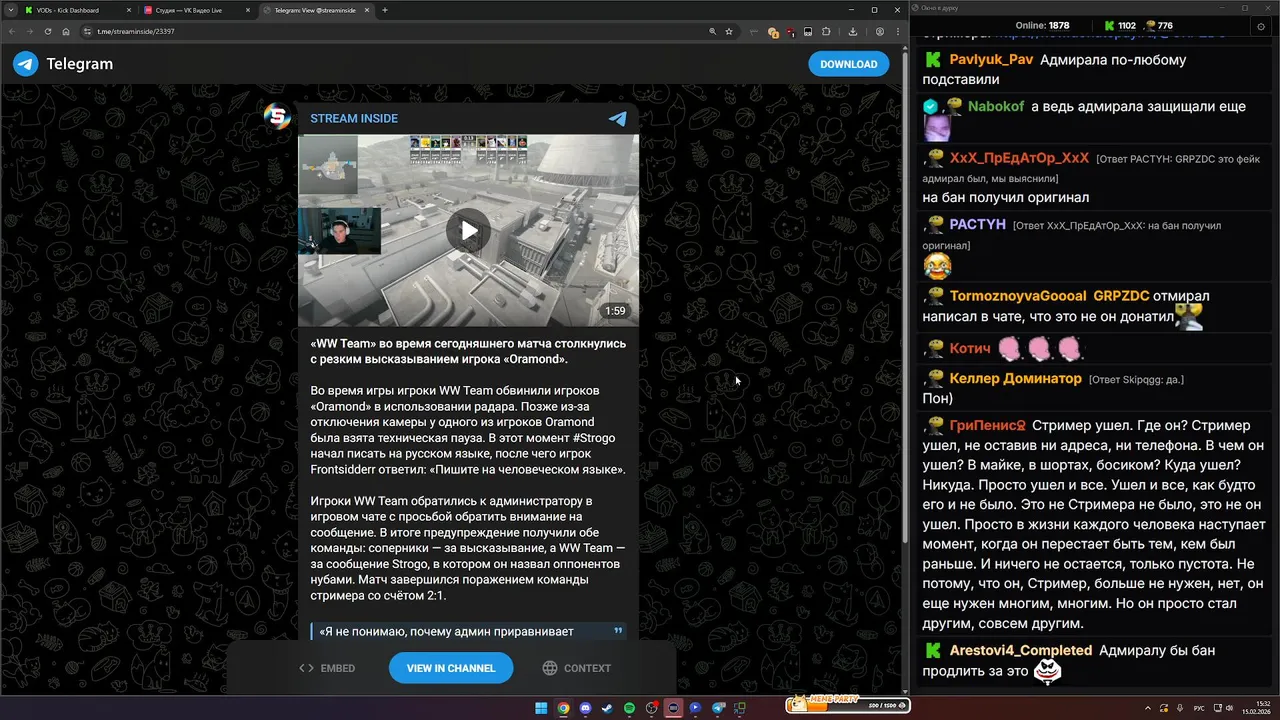Select the Telegram: View @streaminside tab
Screen dimensions: 1280x720
point(316,10)
